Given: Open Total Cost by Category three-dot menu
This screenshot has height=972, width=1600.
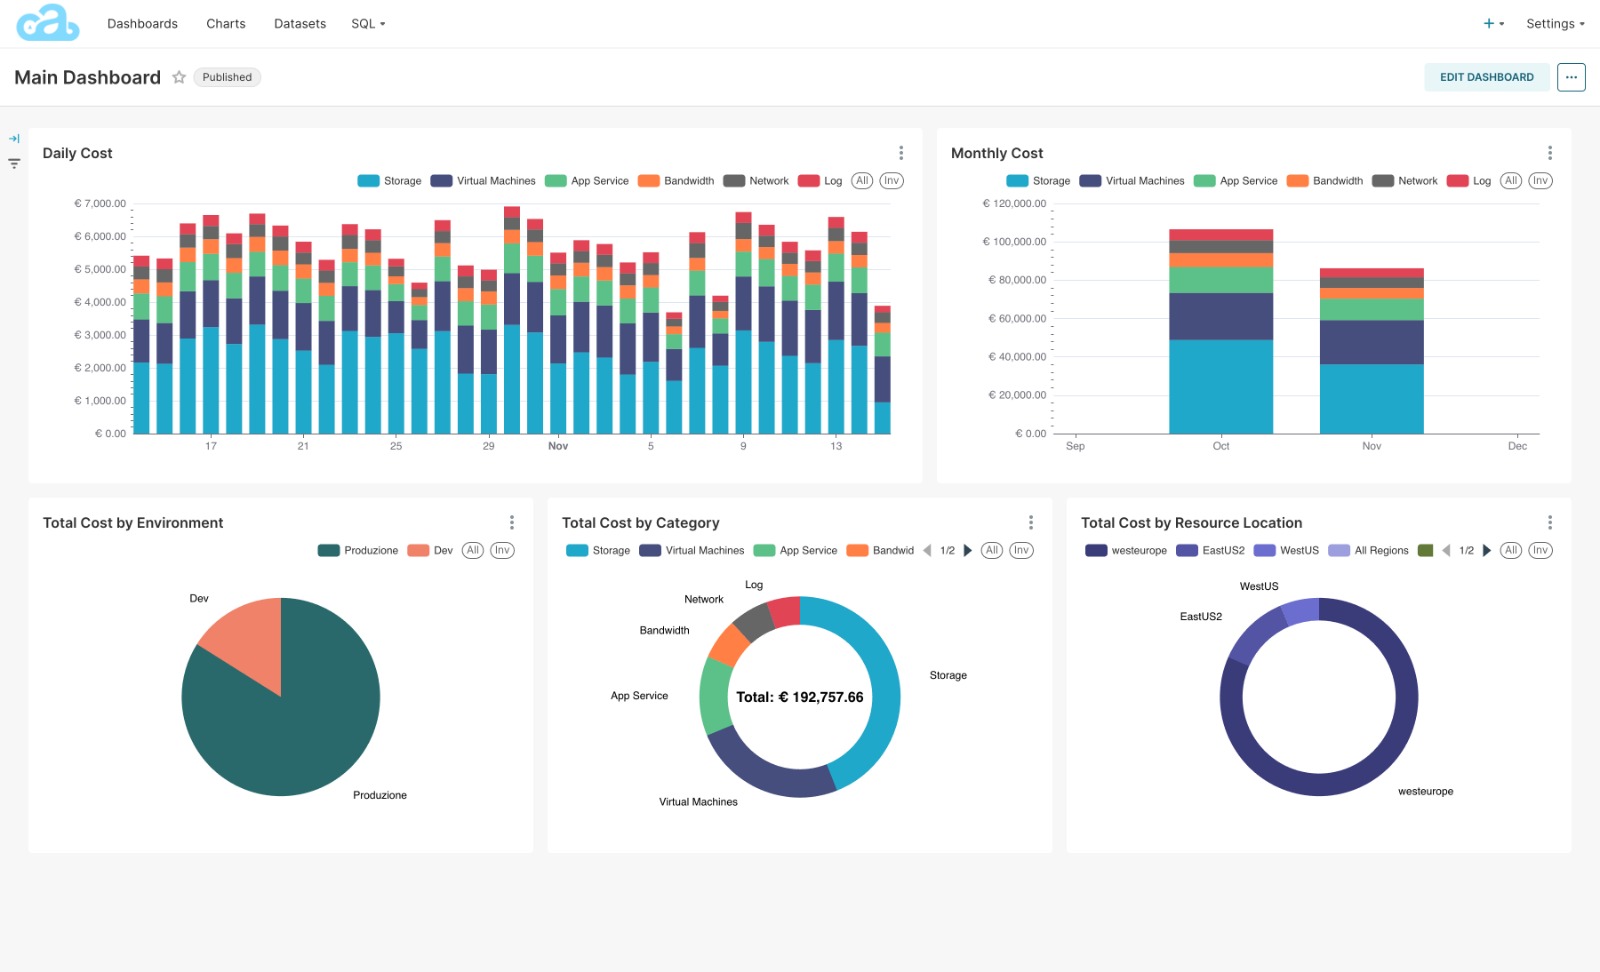Looking at the screenshot, I should tap(1031, 523).
